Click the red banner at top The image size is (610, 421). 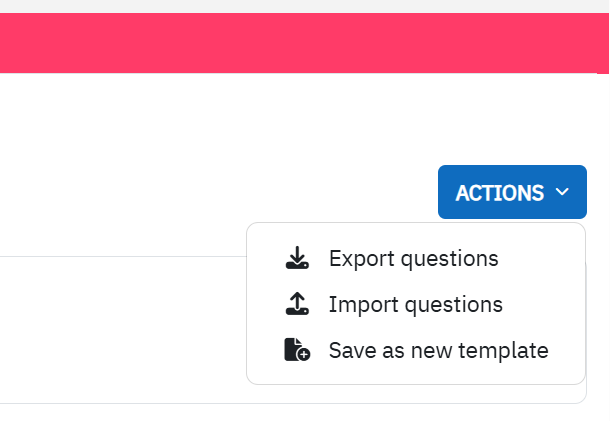(304, 43)
